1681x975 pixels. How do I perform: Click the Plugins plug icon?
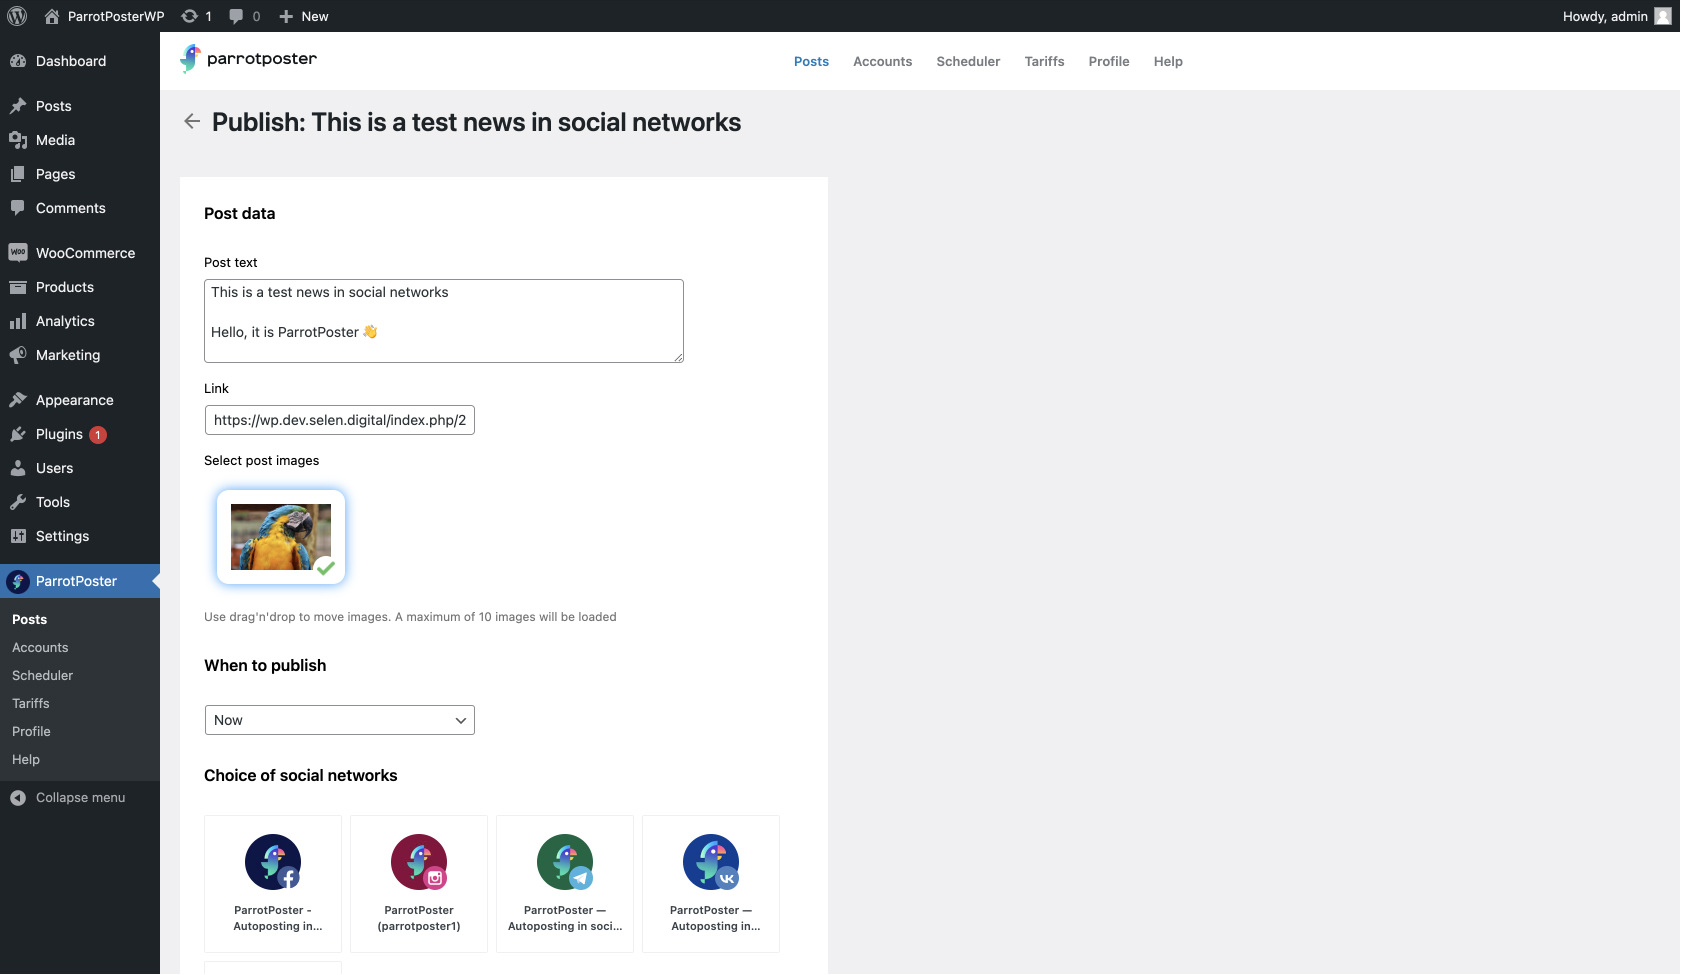[x=18, y=434]
